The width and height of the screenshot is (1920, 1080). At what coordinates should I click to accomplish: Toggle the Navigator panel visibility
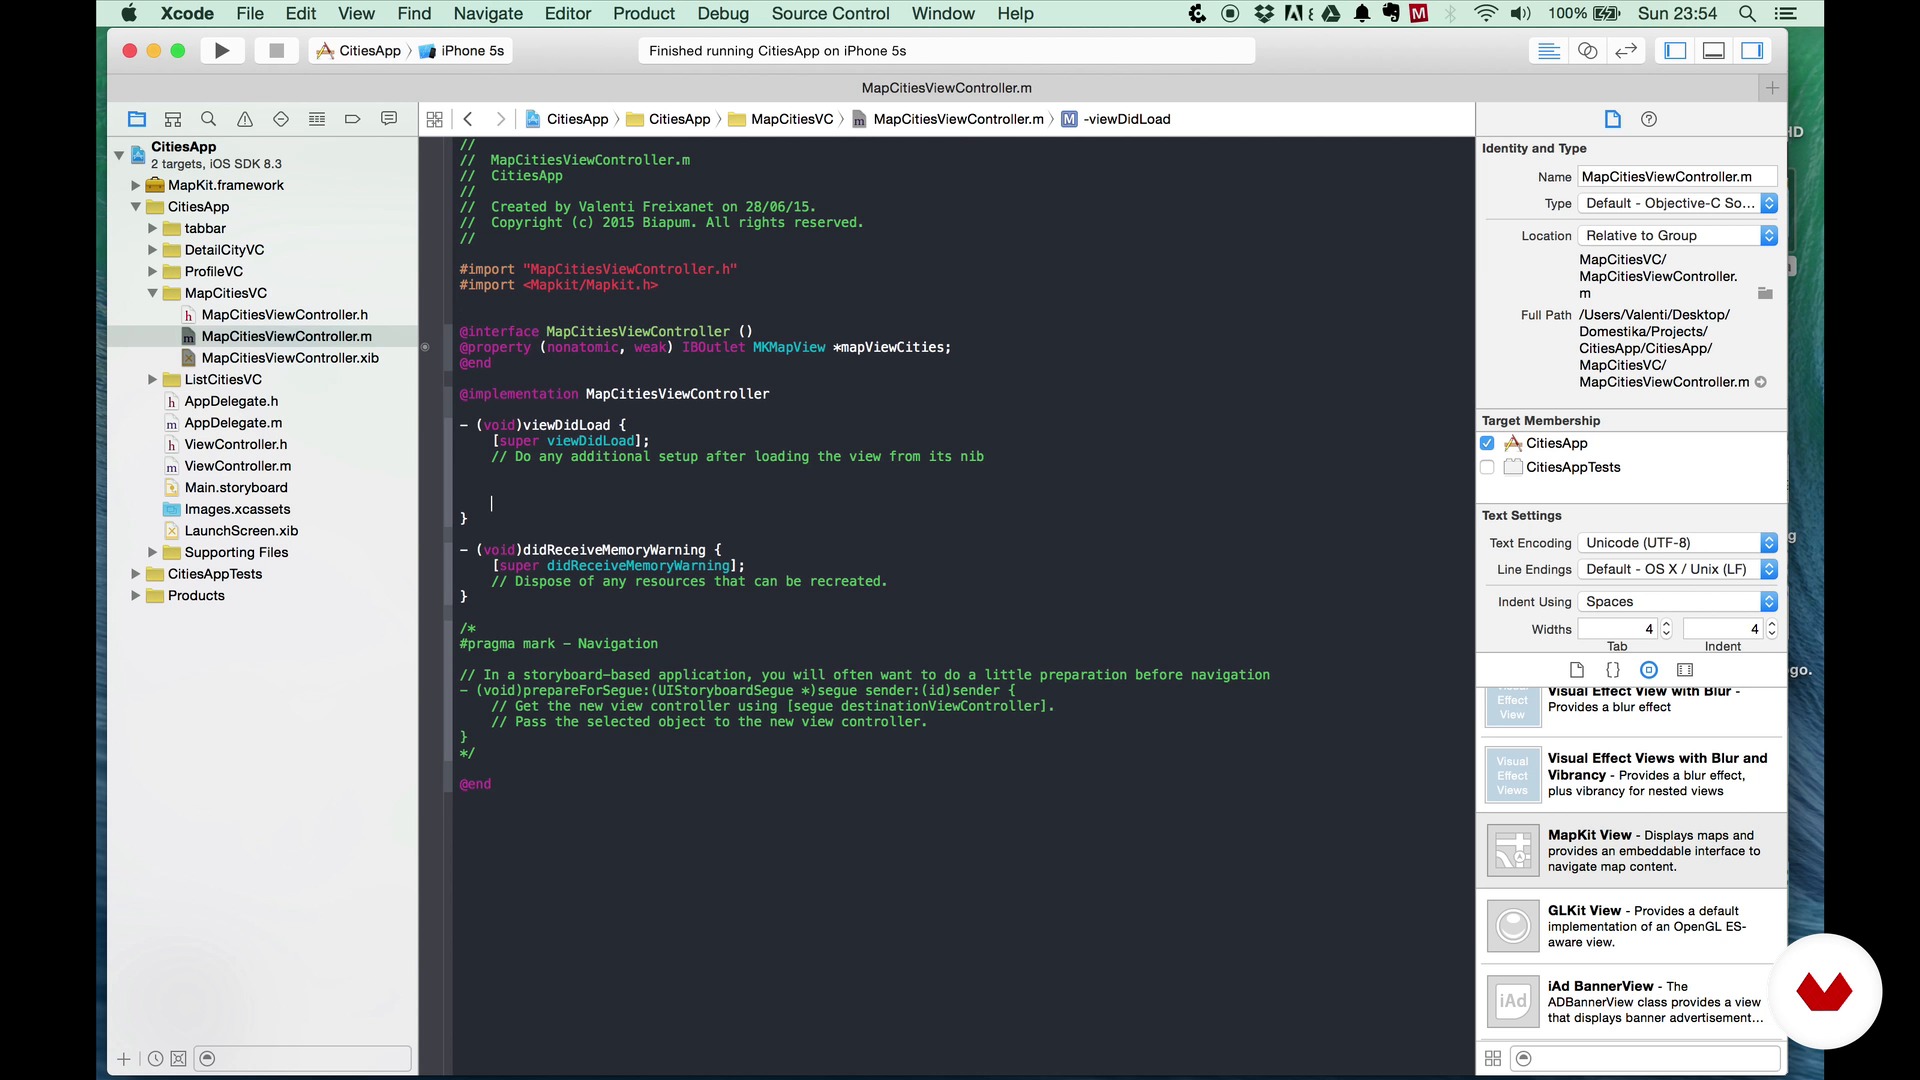tap(1676, 51)
